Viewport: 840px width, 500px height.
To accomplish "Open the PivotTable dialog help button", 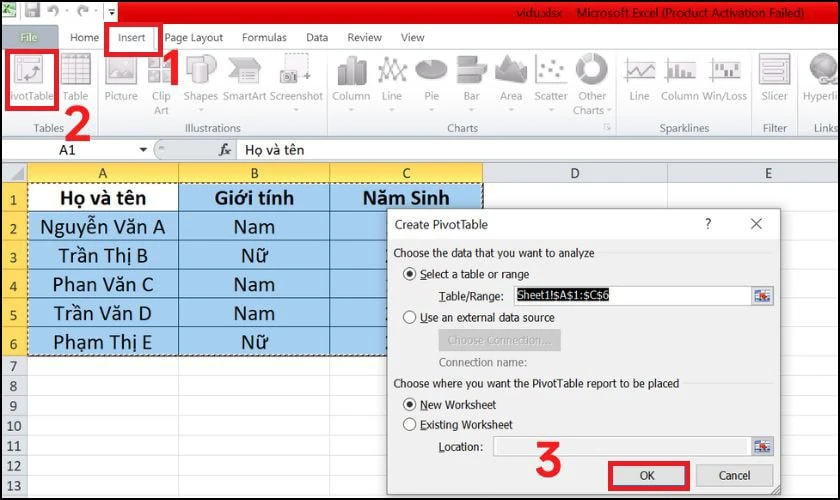I will point(708,223).
